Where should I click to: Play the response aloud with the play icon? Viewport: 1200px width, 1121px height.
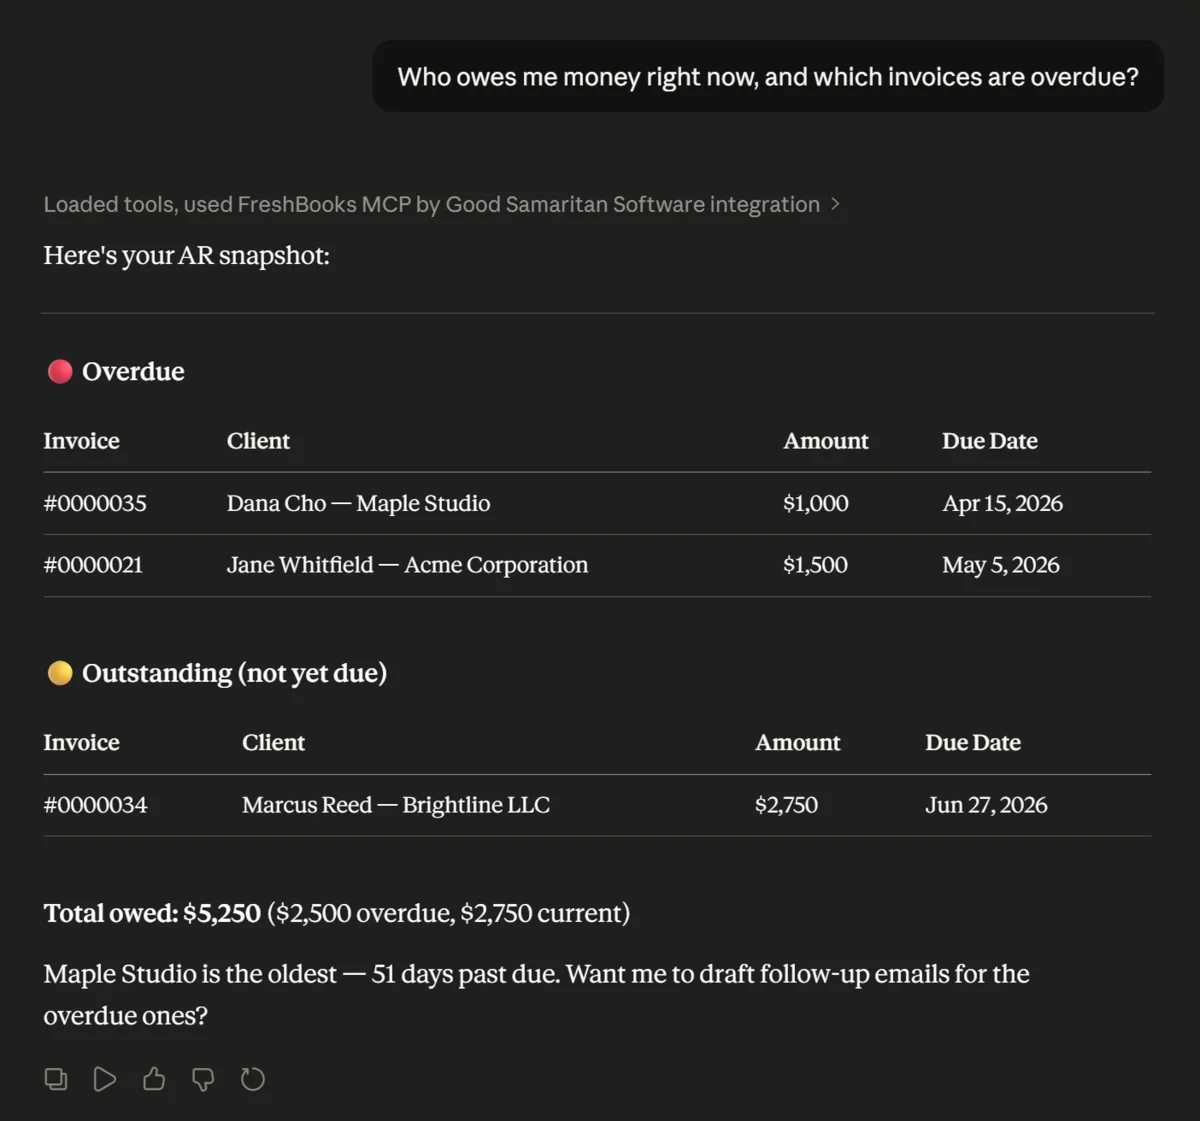pyautogui.click(x=105, y=1079)
